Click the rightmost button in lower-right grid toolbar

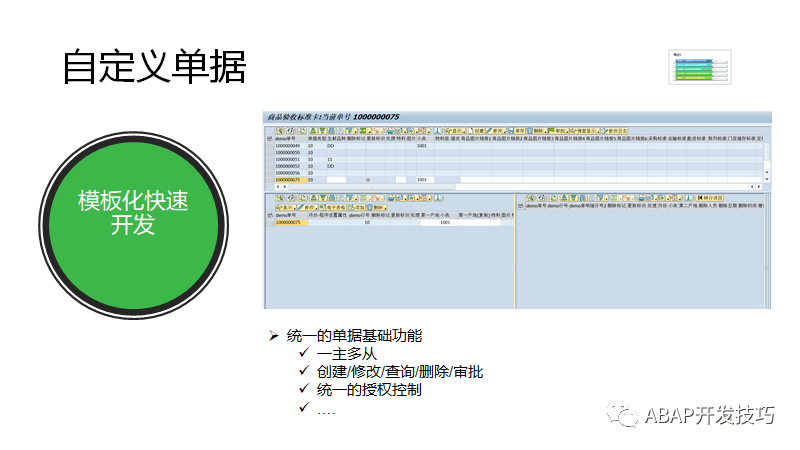(710, 198)
